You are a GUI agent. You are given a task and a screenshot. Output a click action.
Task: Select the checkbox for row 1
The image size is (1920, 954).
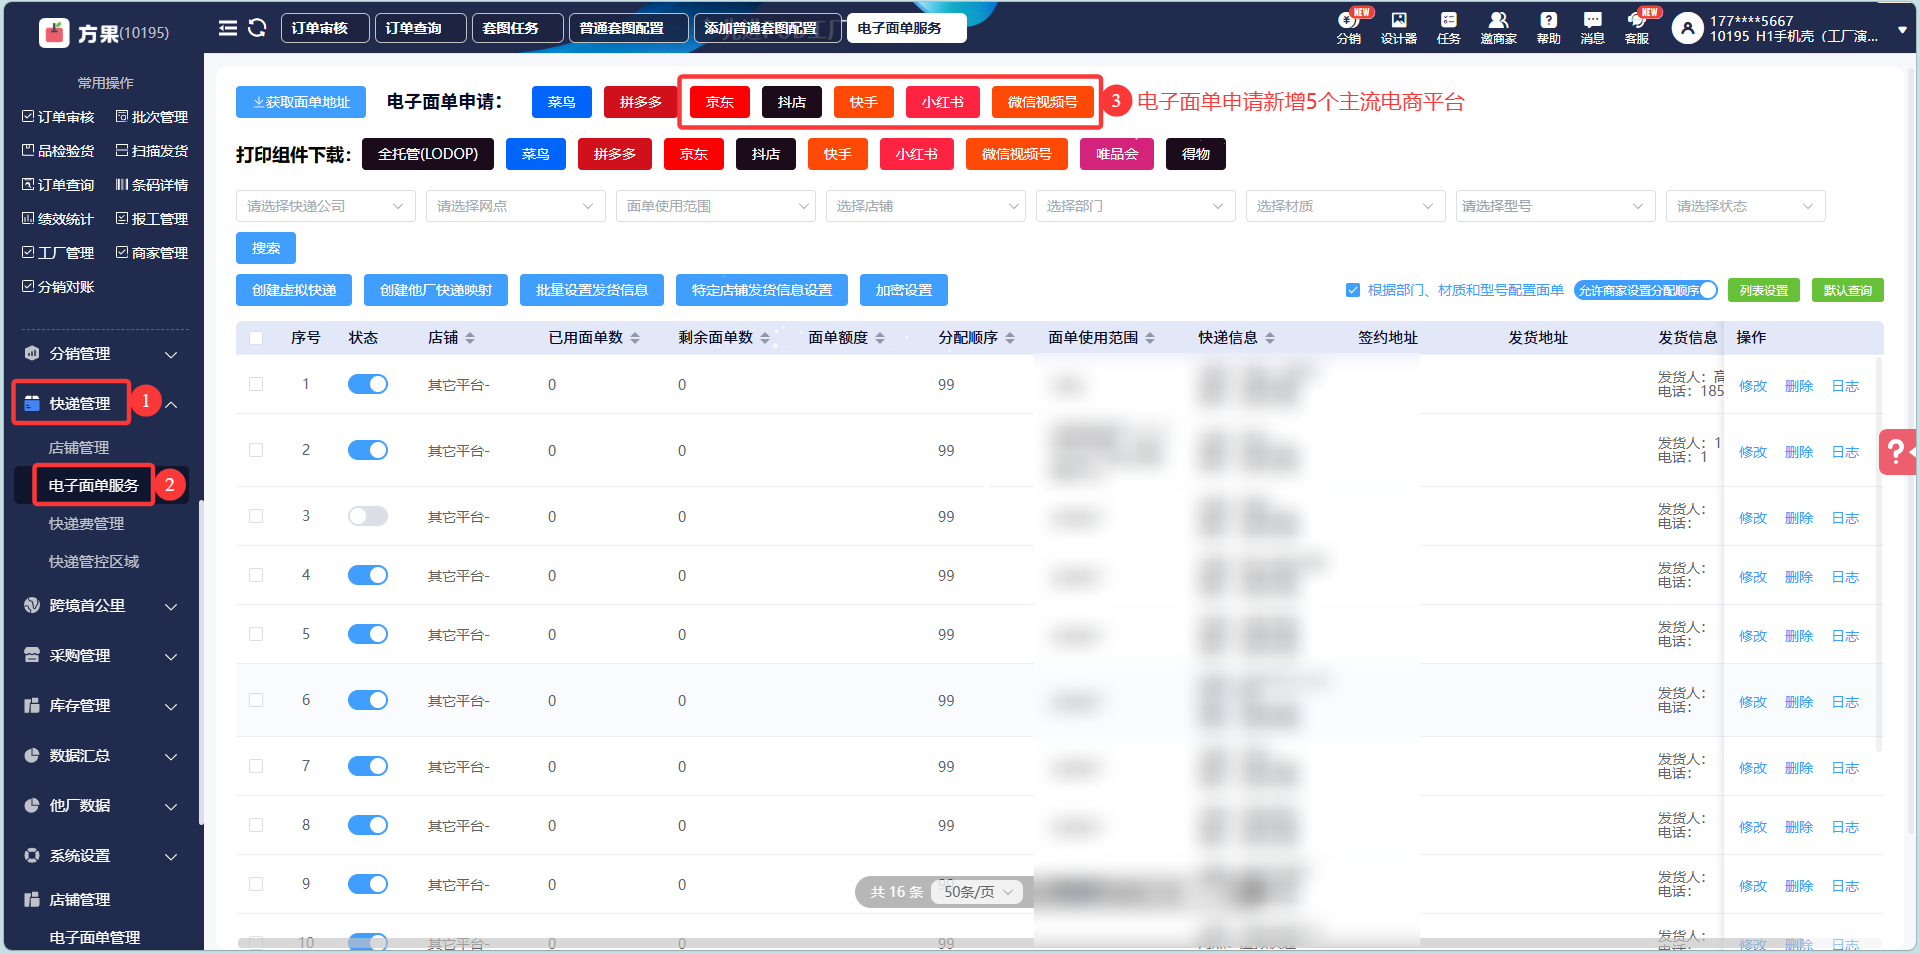click(x=256, y=384)
